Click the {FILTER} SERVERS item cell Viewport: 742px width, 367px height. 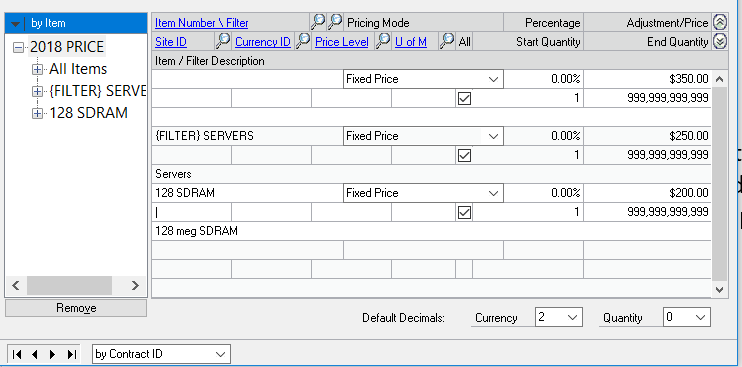pyautogui.click(x=247, y=136)
